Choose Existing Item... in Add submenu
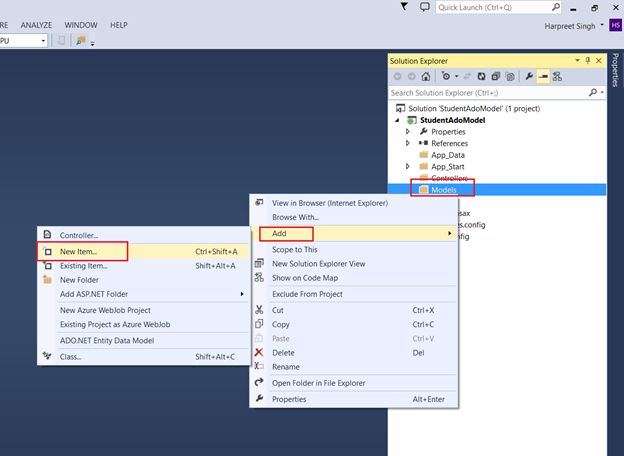Screen dimensions: 624x456 [x=143, y=266]
